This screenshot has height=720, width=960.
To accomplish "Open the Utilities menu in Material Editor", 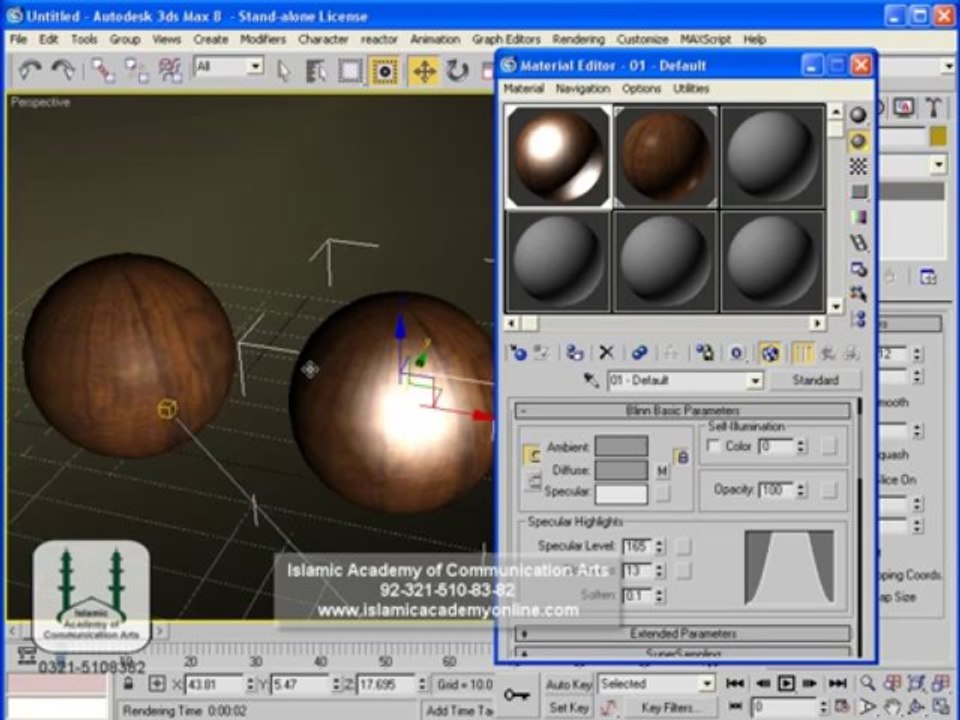I will (691, 89).
